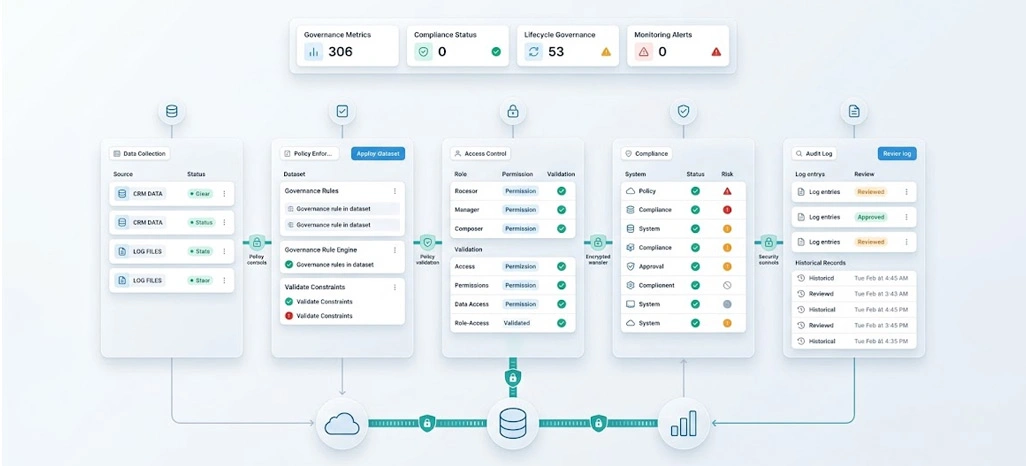The image size is (1026, 466).
Task: Select the Access Control panel header tag
Action: [481, 153]
